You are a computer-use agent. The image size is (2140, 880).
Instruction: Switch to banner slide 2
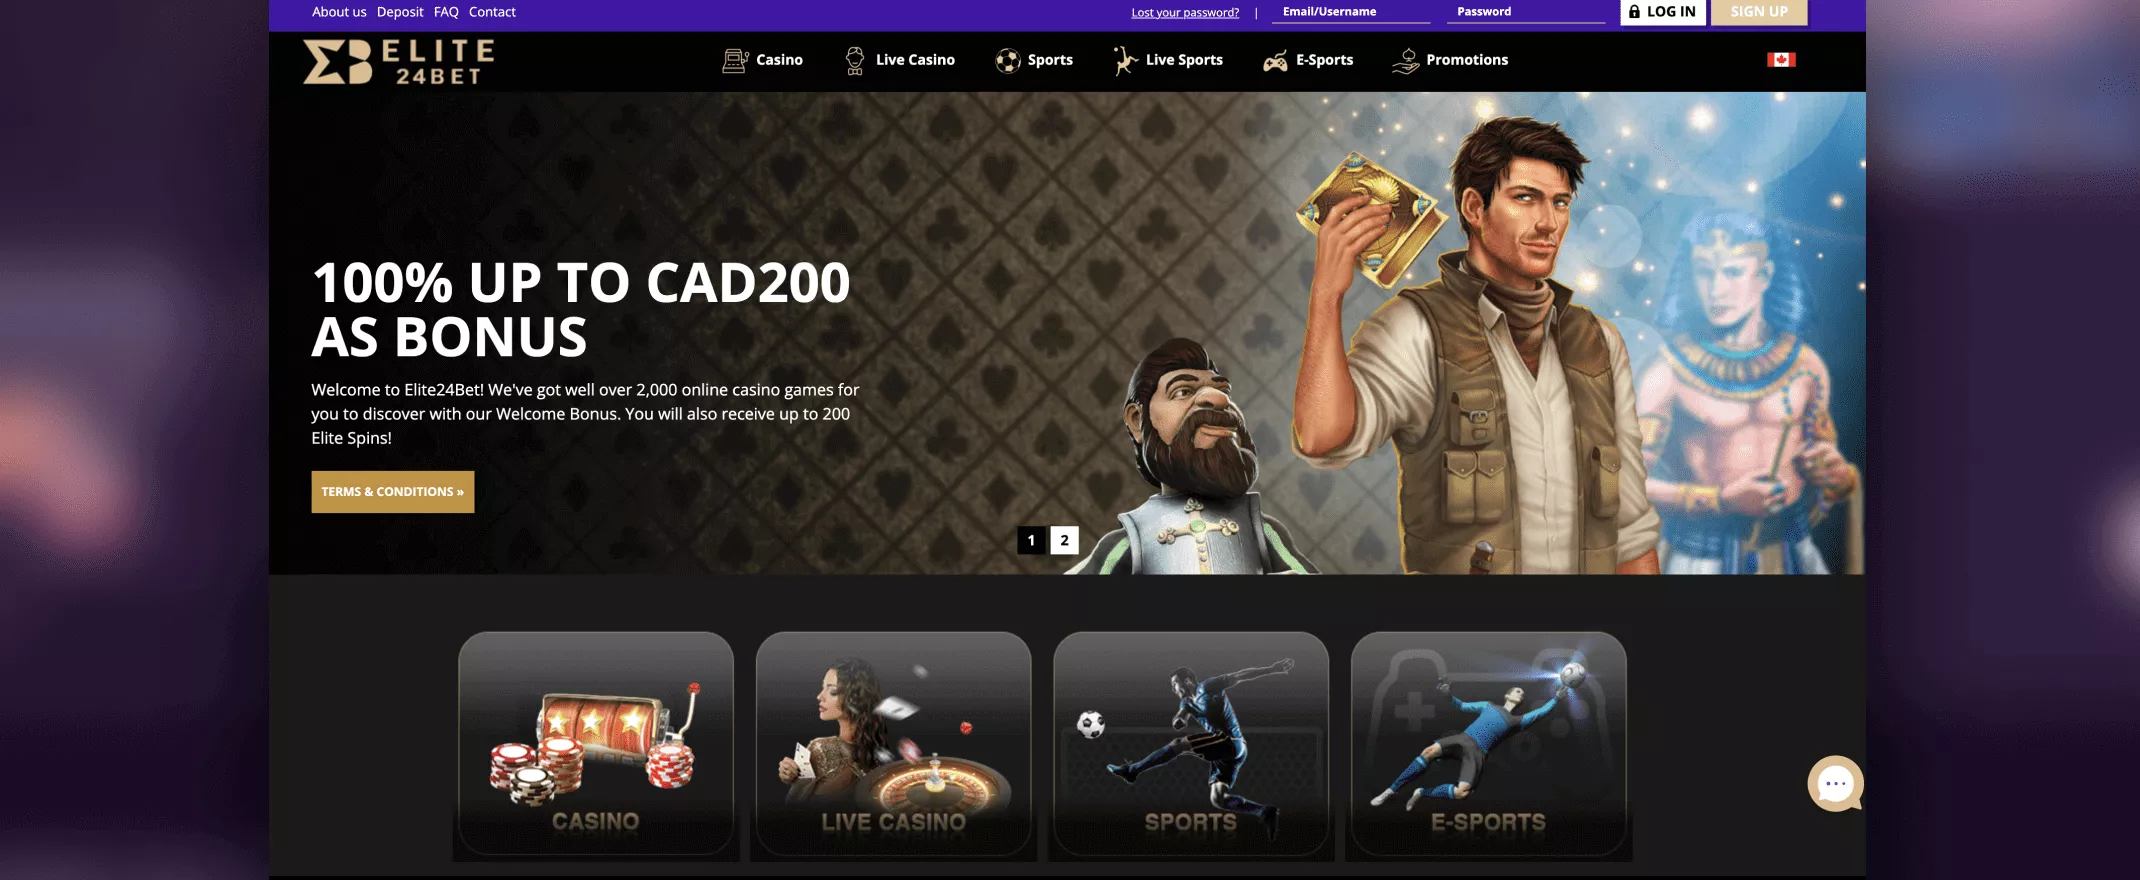tap(1064, 540)
